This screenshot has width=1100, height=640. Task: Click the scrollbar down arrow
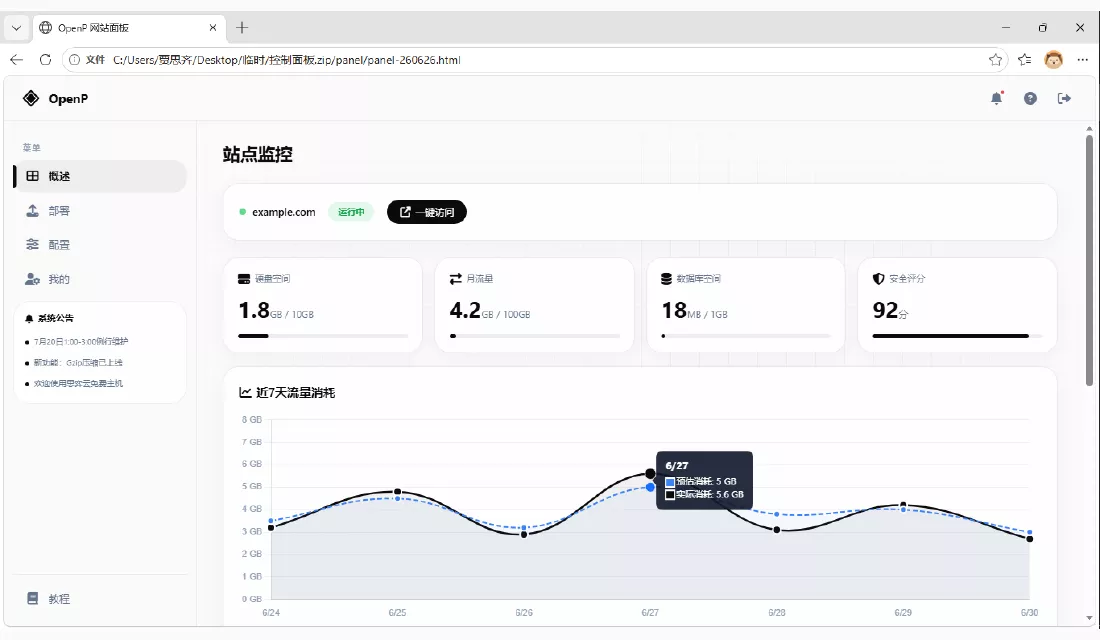1089,618
